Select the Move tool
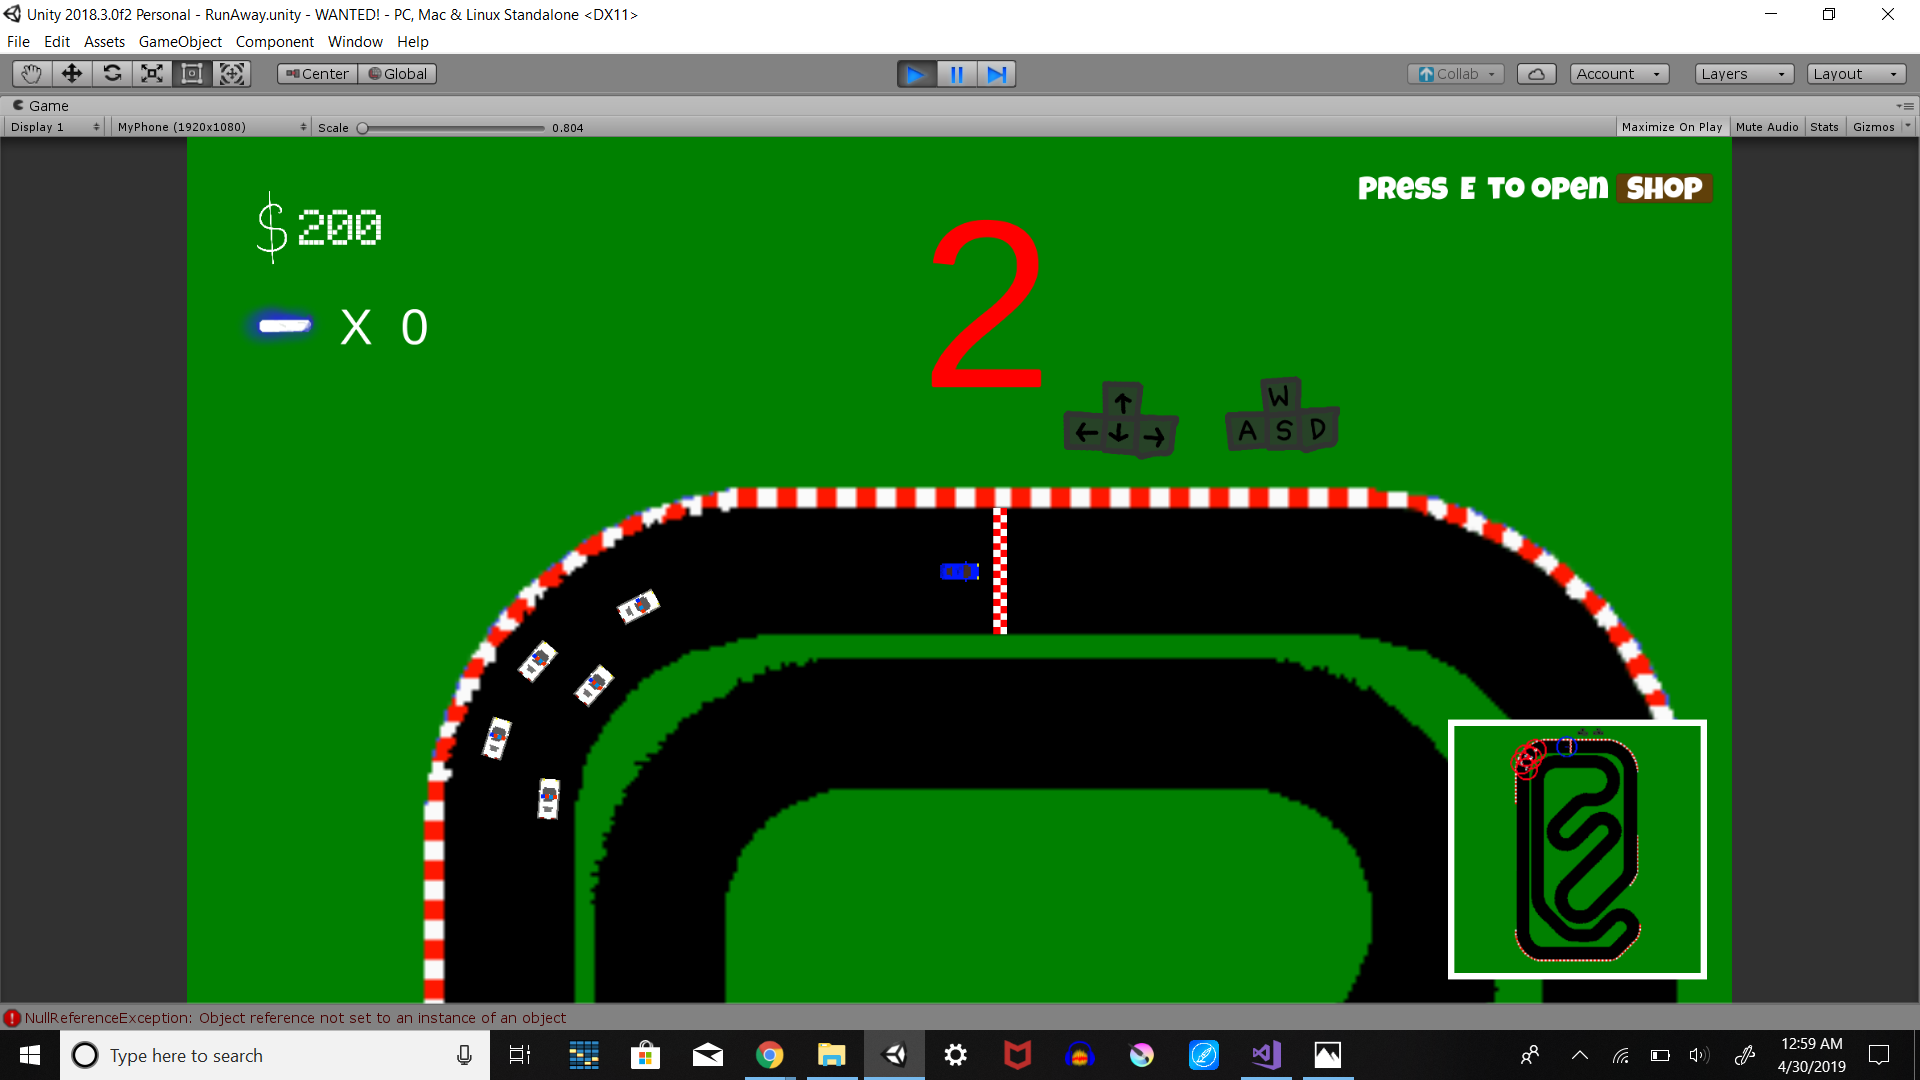 72,74
